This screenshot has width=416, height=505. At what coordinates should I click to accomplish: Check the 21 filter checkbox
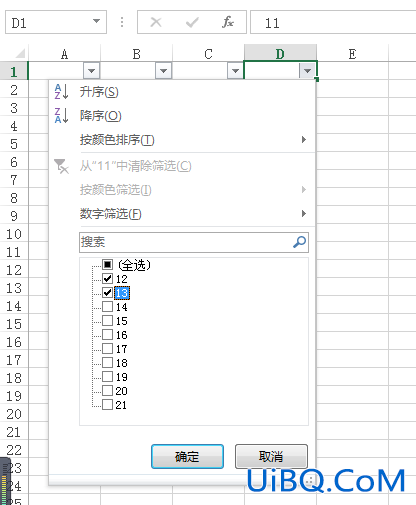pos(107,405)
